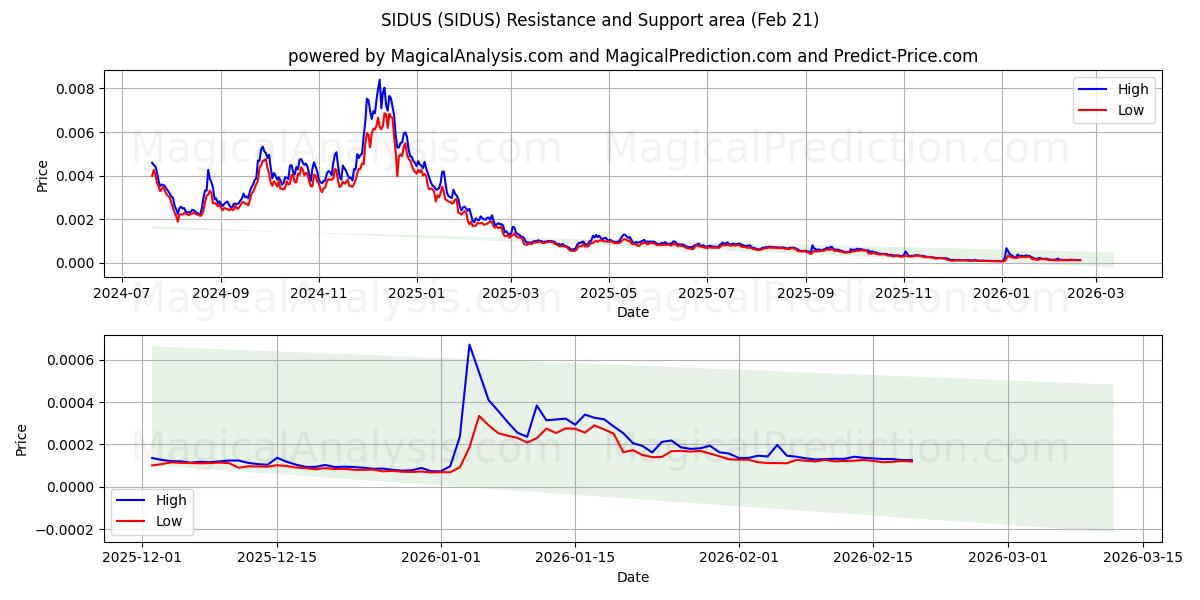The height and width of the screenshot is (600, 1200).
Task: Click the 'Price' axis label of the top chart
Action: click(42, 175)
